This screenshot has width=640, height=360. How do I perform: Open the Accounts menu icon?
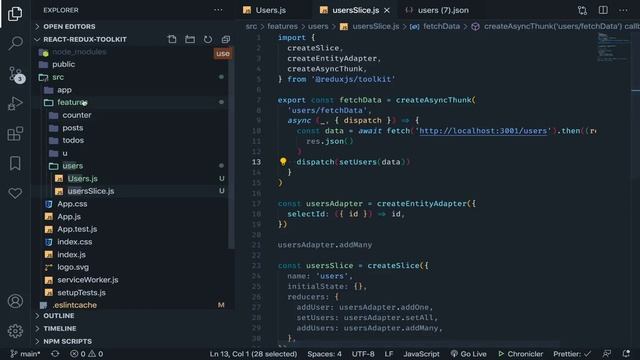15,301
